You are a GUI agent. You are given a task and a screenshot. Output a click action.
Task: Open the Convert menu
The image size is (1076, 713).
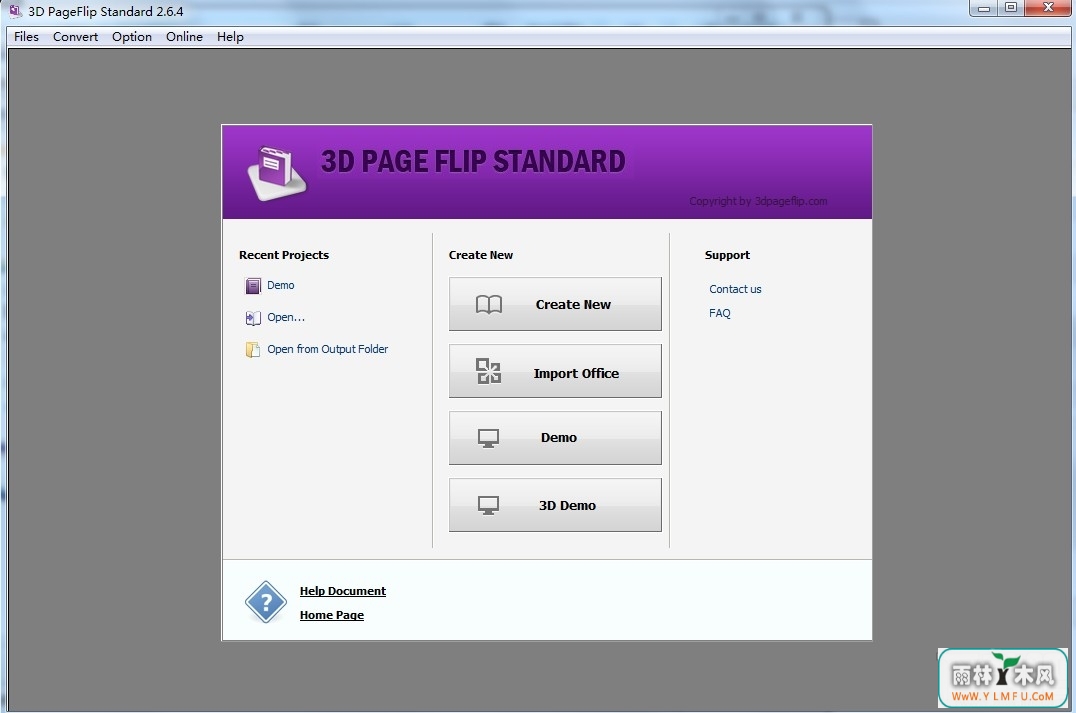tap(75, 36)
